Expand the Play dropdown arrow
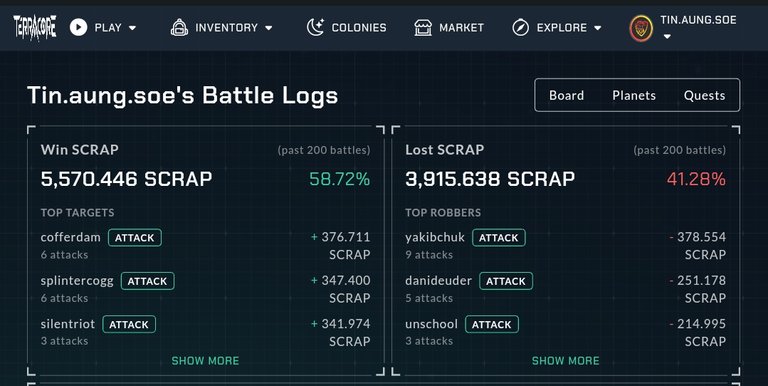This screenshot has width=768, height=386. click(x=132, y=28)
